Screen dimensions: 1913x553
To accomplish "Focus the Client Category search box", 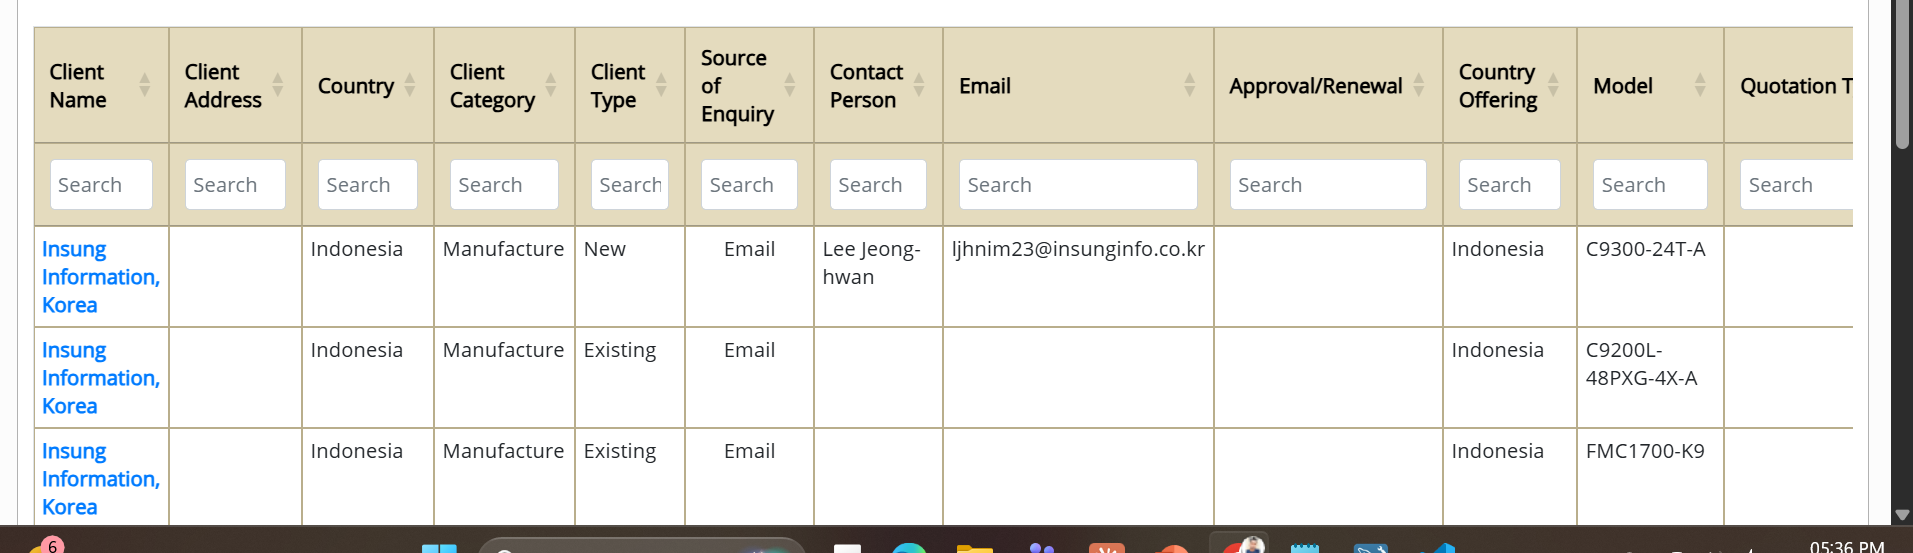I will [504, 185].
